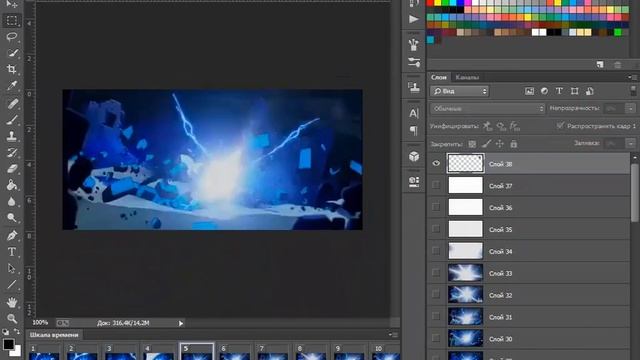The image size is (640, 360).
Task: Select the Eraser tool
Action: click(x=12, y=169)
